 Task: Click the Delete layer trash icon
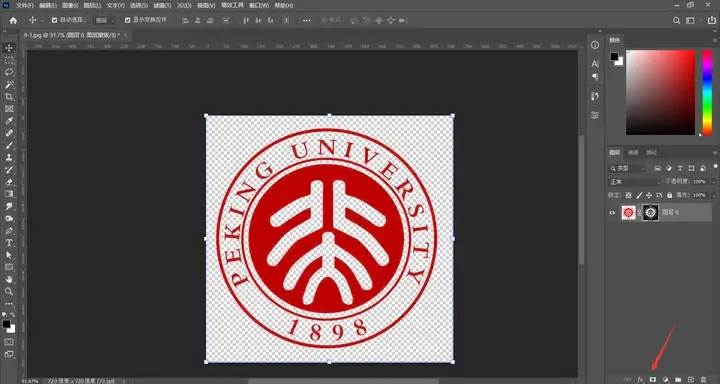pyautogui.click(x=703, y=379)
